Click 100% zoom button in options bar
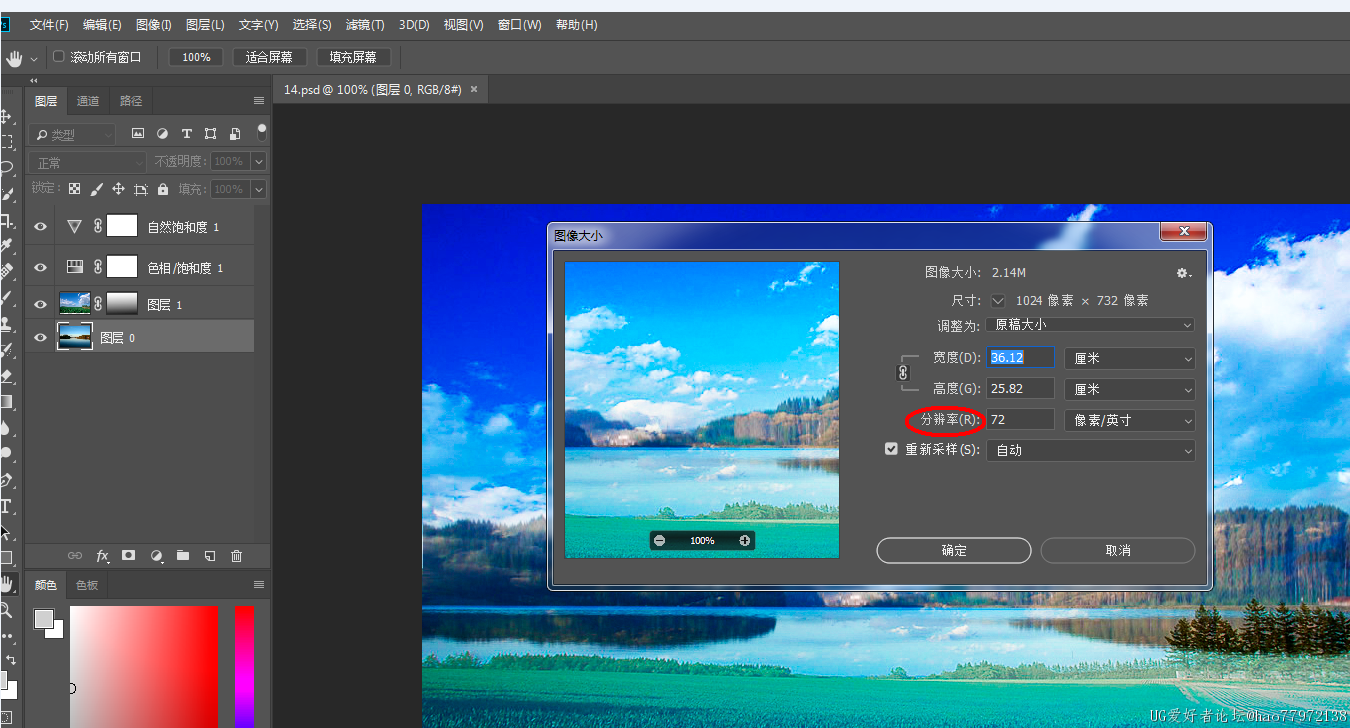The width and height of the screenshot is (1350, 728). 196,57
